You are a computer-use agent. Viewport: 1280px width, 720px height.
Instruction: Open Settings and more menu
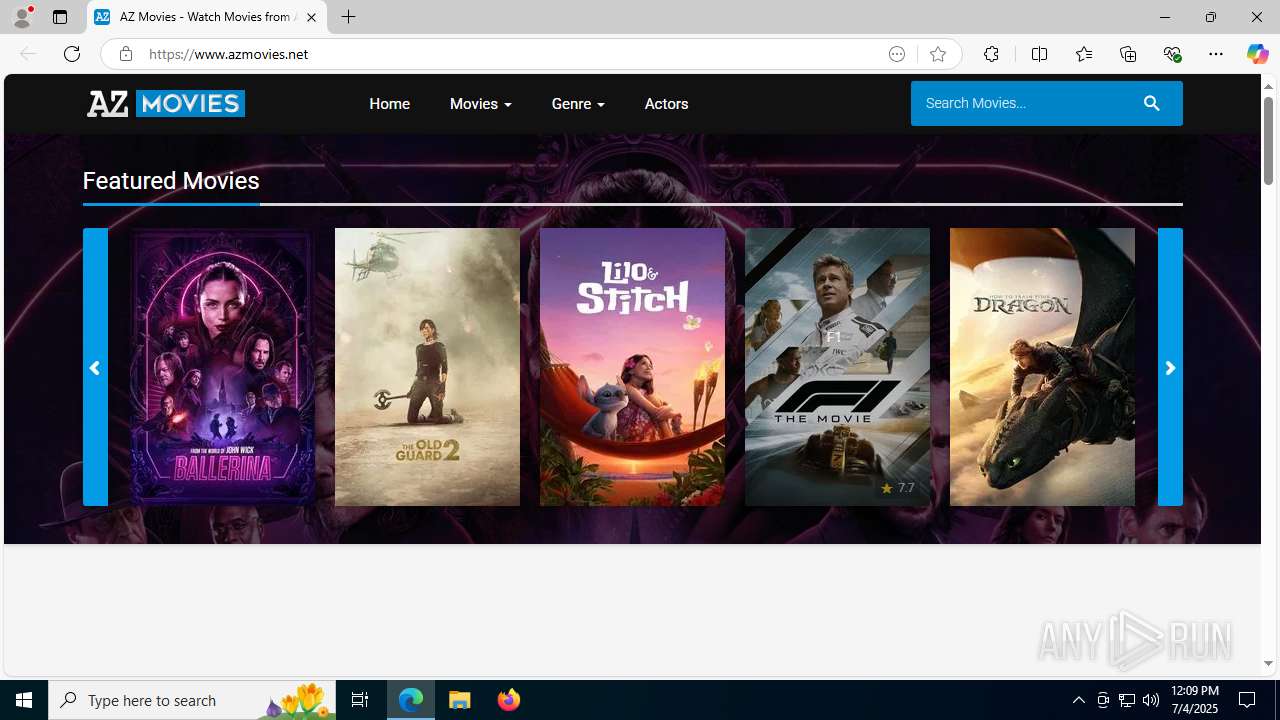click(1216, 54)
